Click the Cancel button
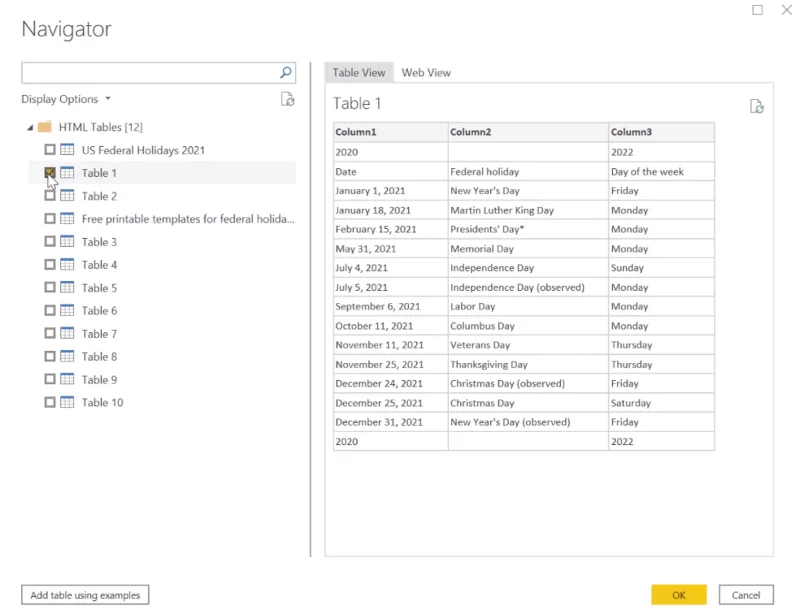Screen dimensions: 800x614 tap(746, 595)
